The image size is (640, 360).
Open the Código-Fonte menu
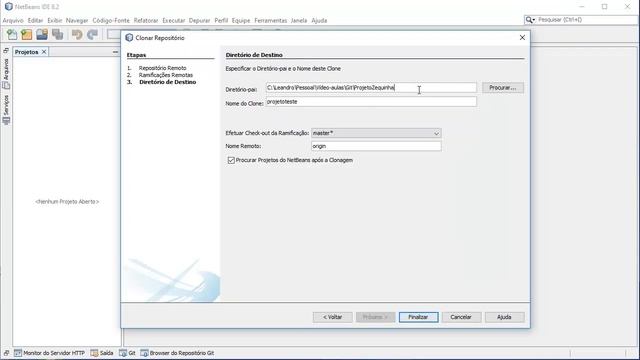tap(111, 20)
